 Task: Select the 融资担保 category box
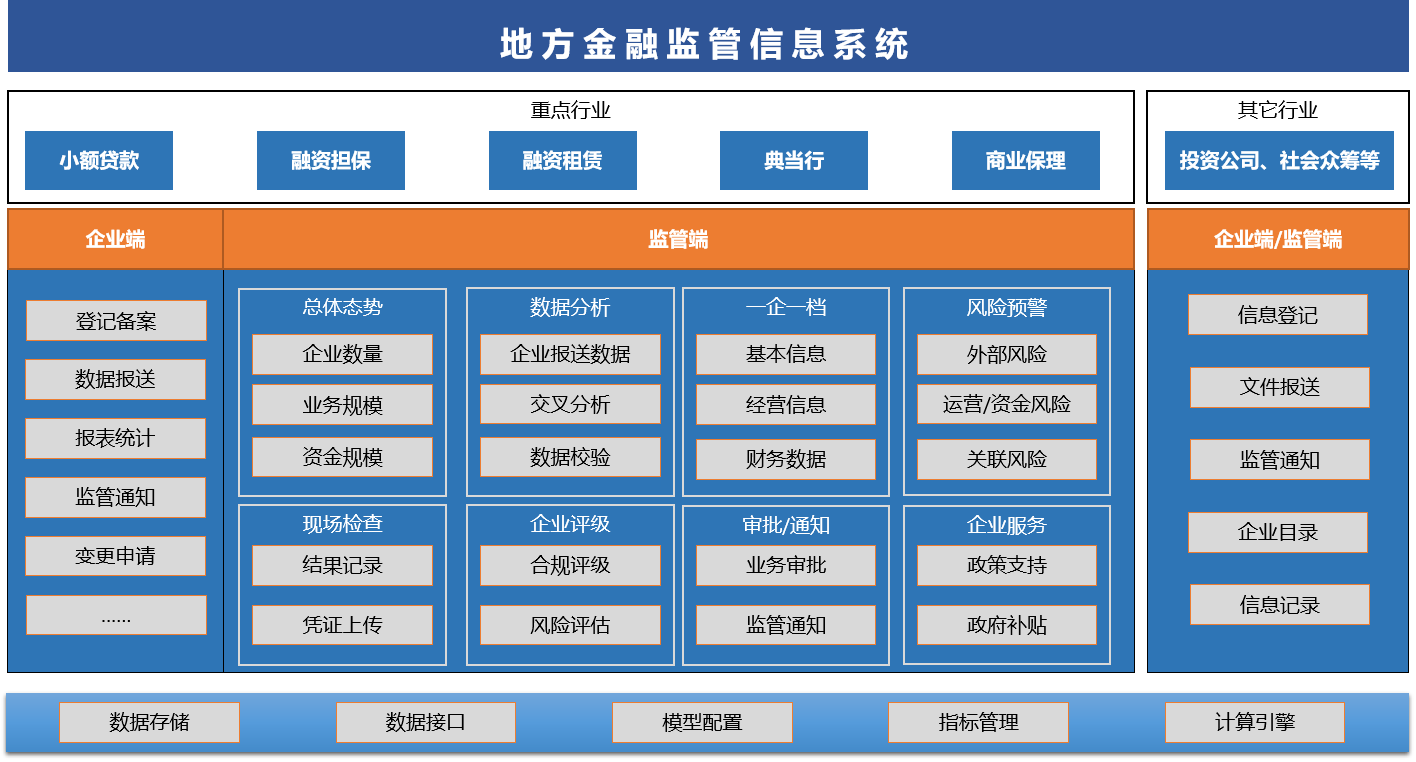[331, 160]
